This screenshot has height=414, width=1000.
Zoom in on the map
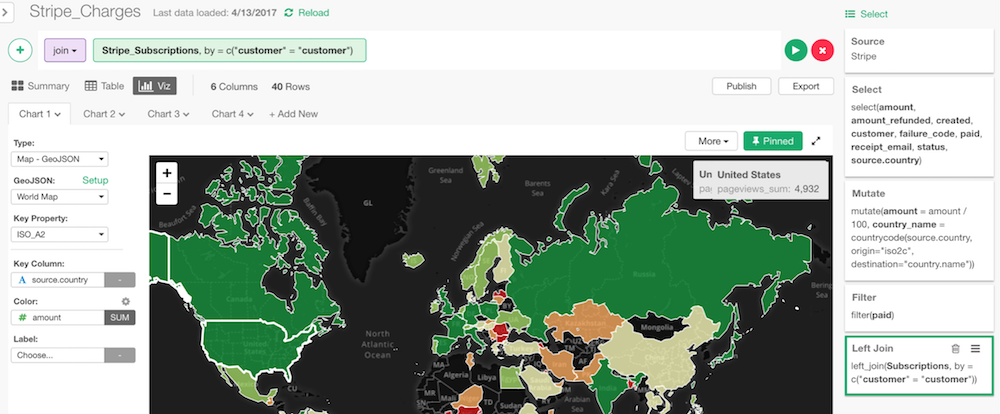coord(166,173)
